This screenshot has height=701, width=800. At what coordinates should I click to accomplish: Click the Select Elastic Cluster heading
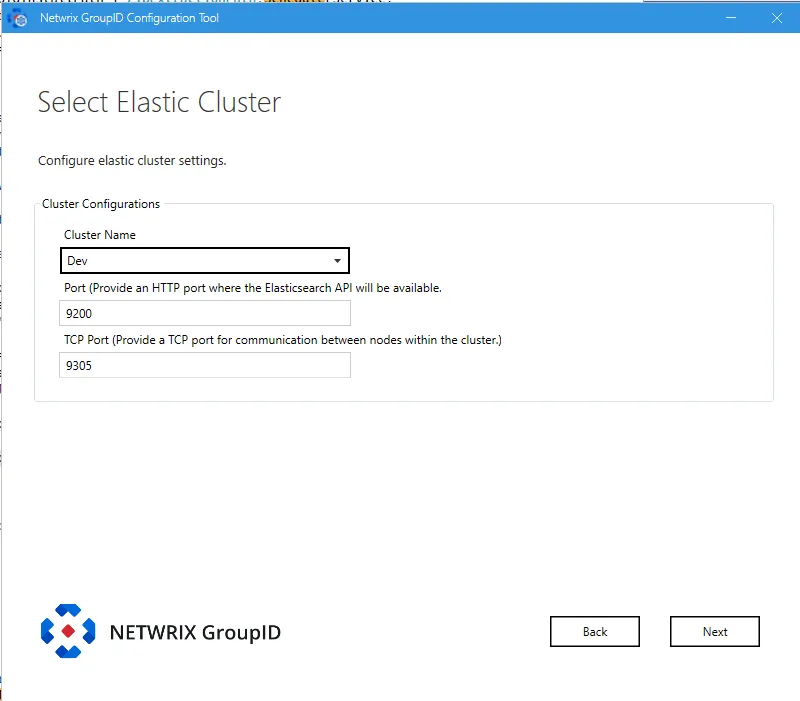point(159,102)
